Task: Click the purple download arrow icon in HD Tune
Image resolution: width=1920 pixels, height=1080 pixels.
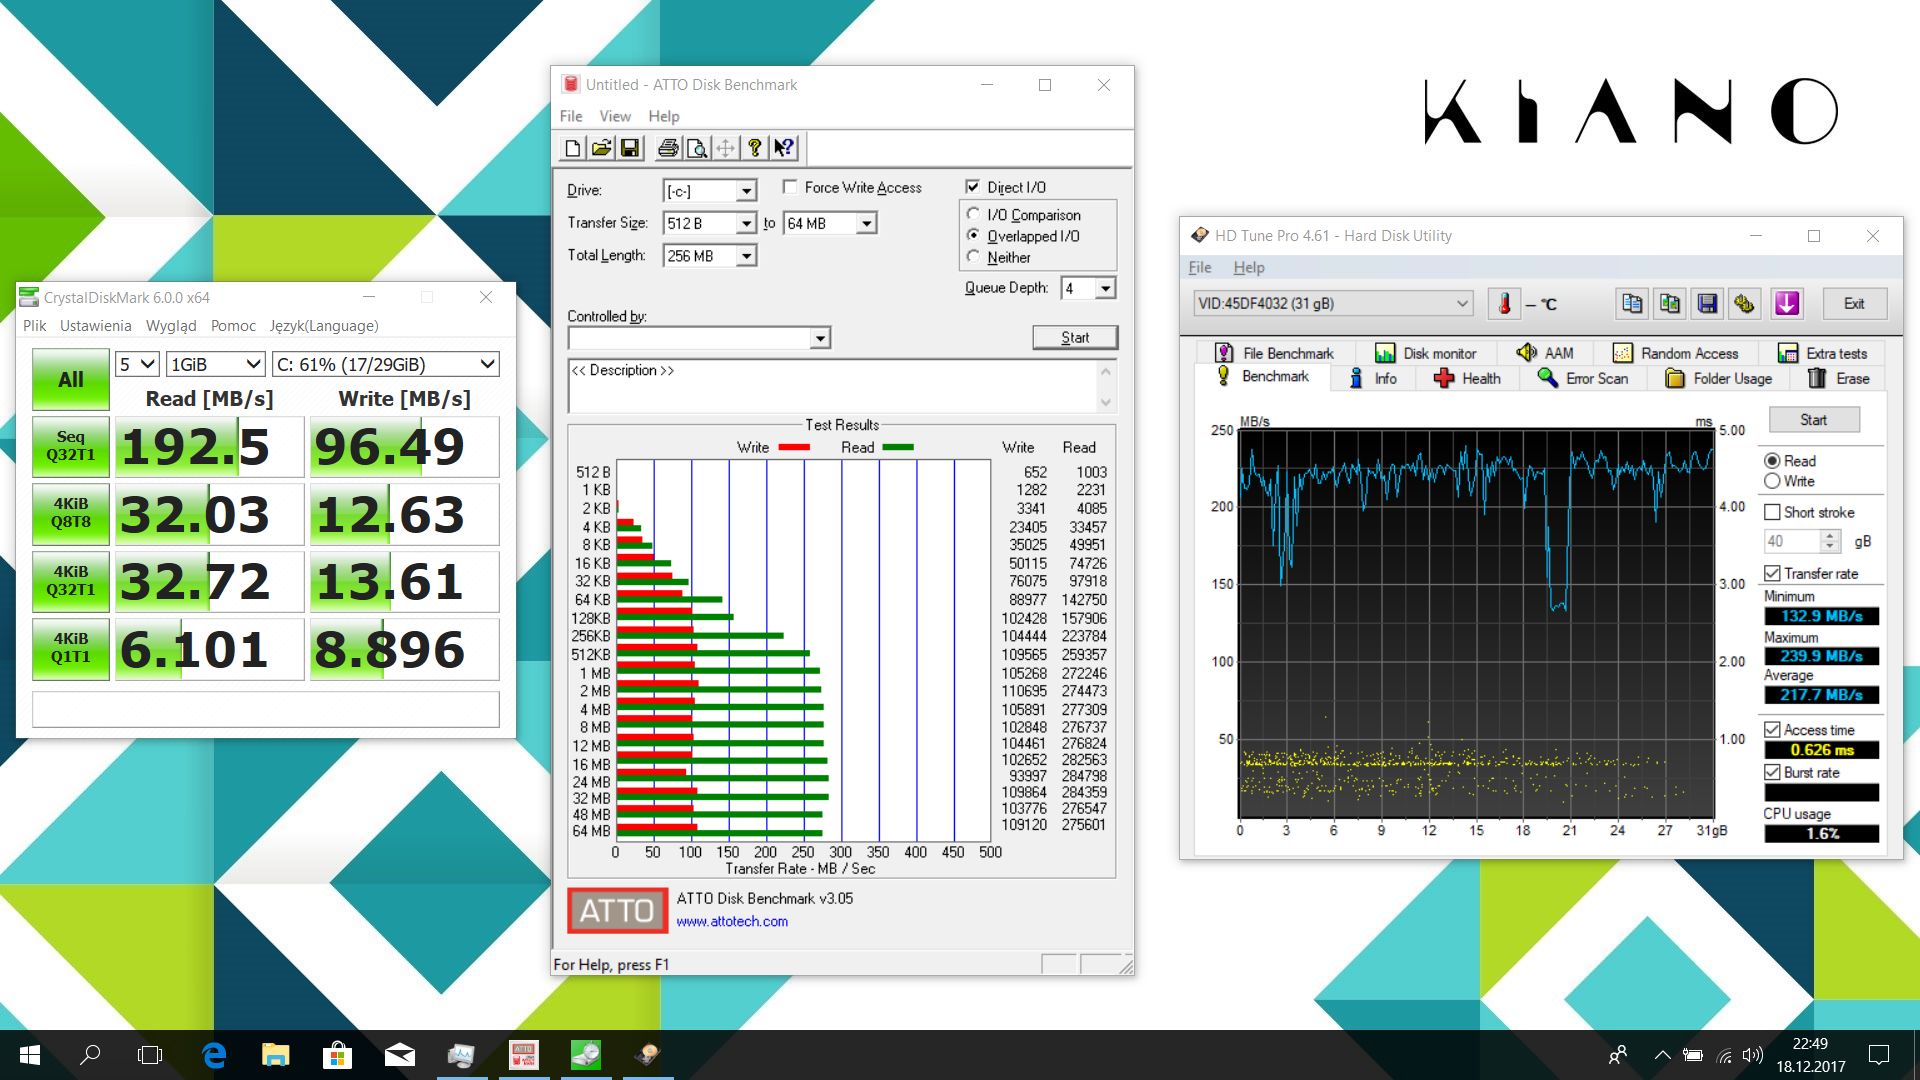Action: [1788, 303]
